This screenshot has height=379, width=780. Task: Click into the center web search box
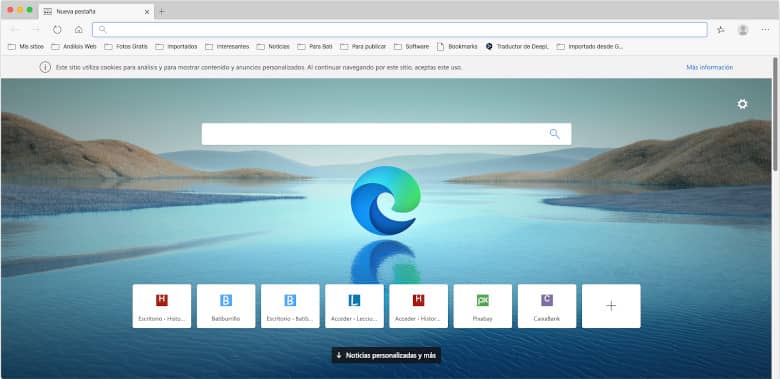click(x=387, y=134)
